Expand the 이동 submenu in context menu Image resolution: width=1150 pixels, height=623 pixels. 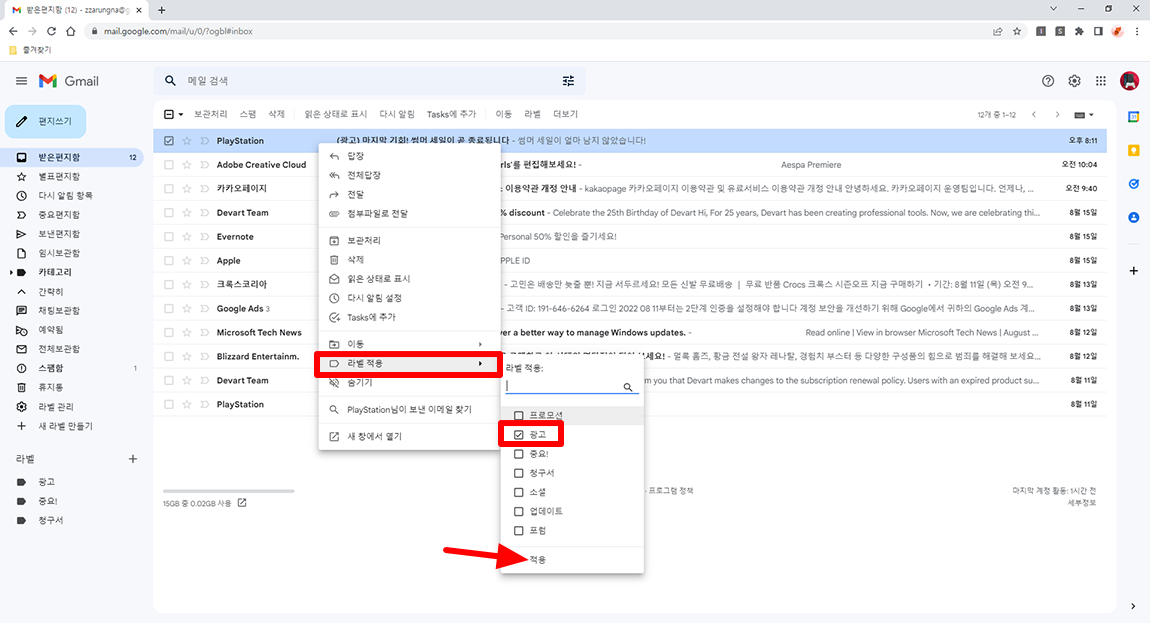(407, 344)
